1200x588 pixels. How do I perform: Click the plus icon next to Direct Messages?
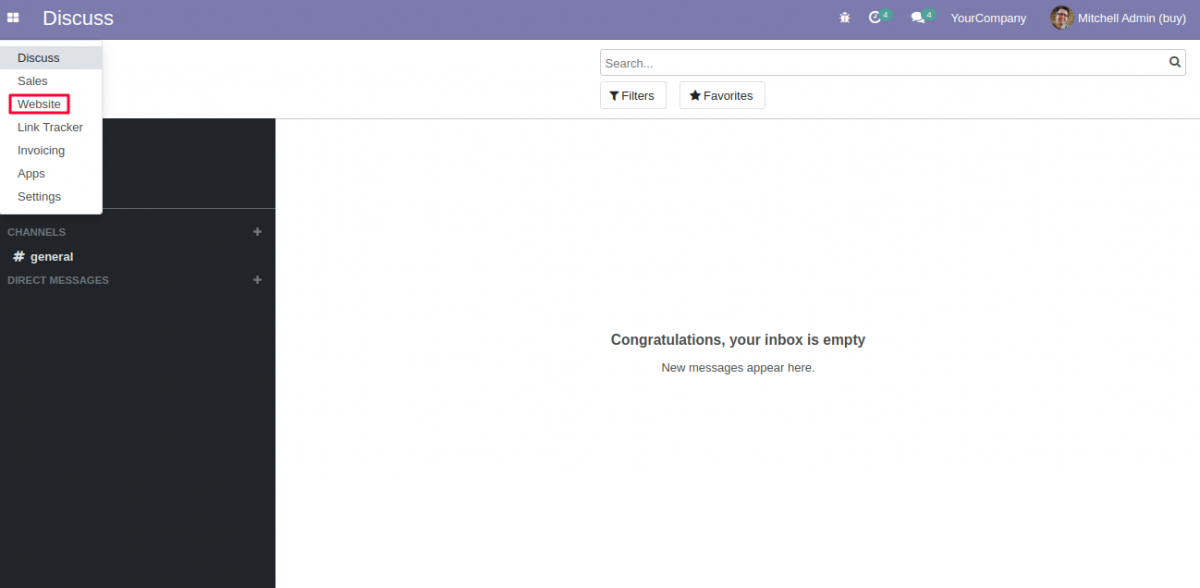[x=257, y=280]
